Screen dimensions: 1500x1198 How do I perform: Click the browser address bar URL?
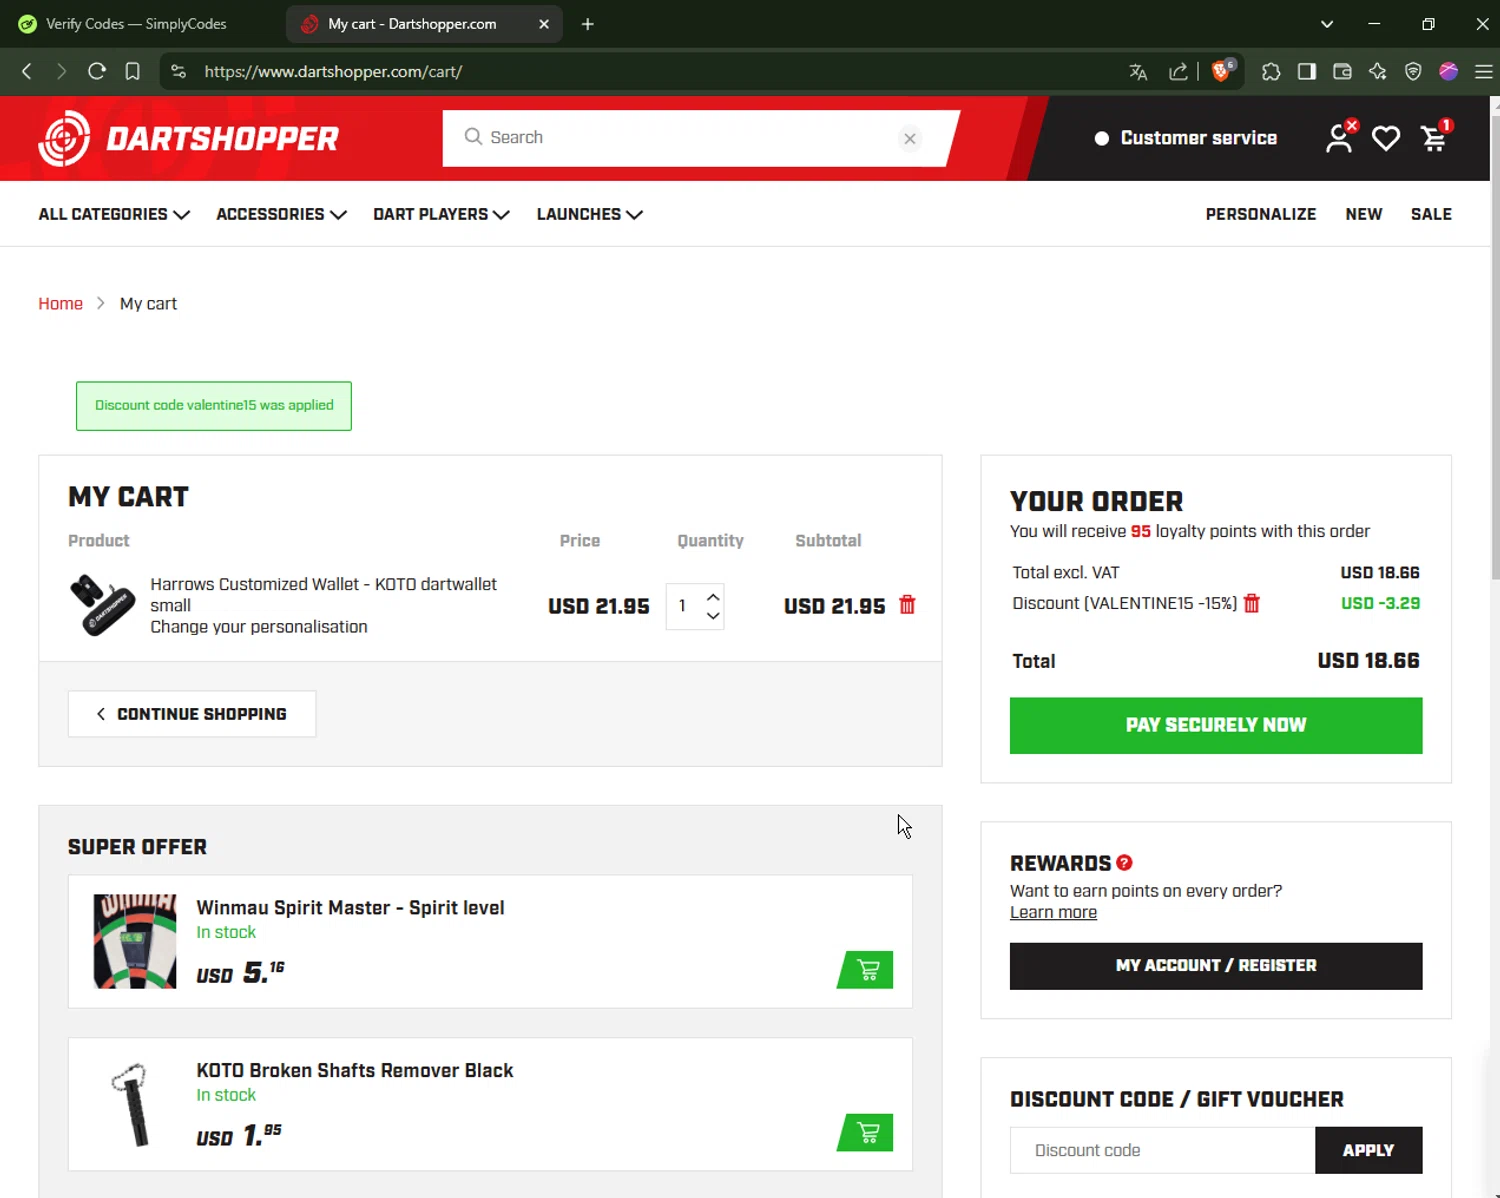click(x=333, y=72)
